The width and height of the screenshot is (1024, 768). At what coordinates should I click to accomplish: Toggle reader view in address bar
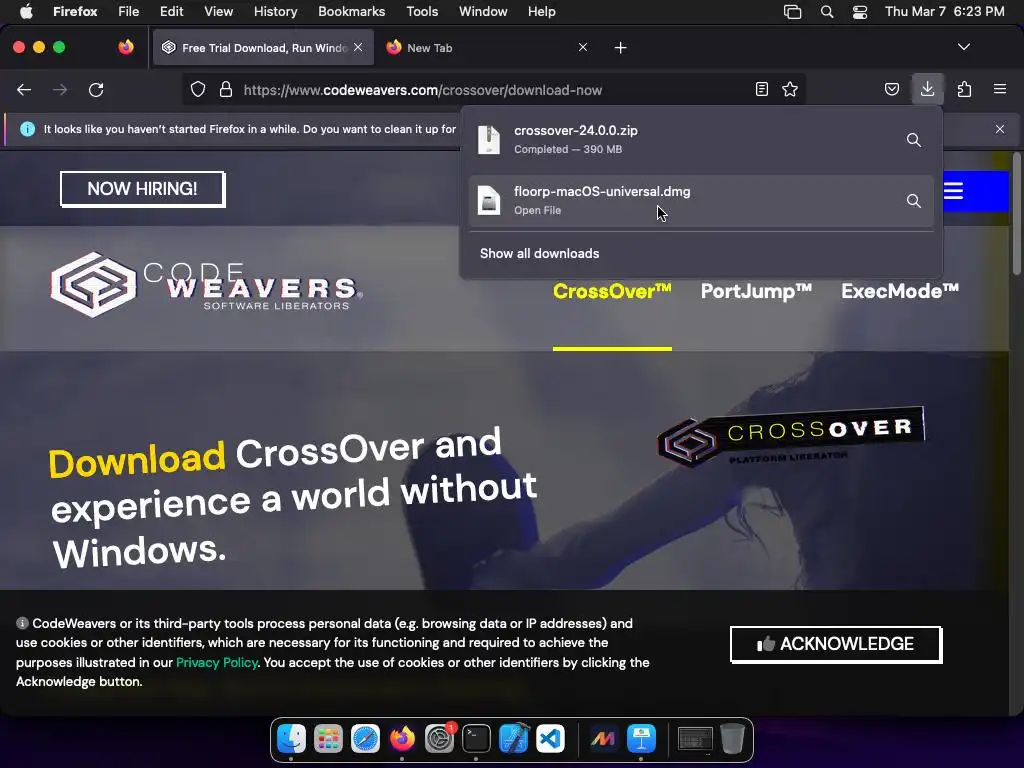(761, 89)
